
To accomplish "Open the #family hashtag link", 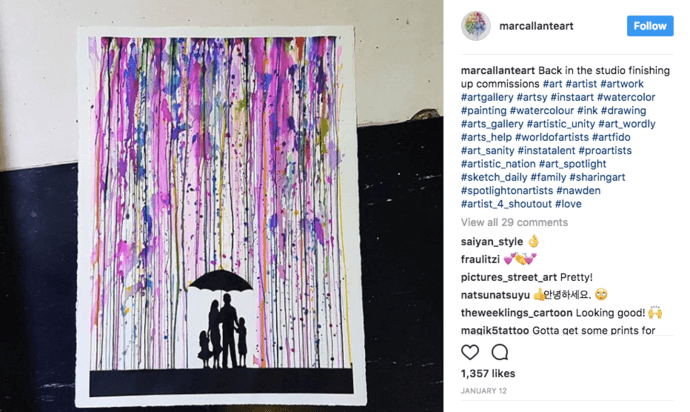I will (x=548, y=177).
